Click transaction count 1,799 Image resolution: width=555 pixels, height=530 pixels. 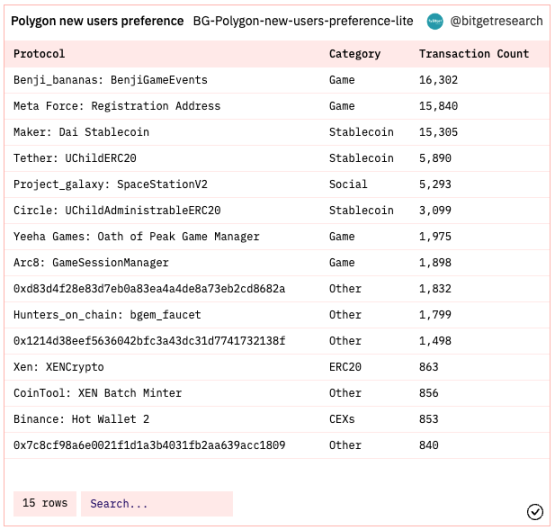(435, 315)
